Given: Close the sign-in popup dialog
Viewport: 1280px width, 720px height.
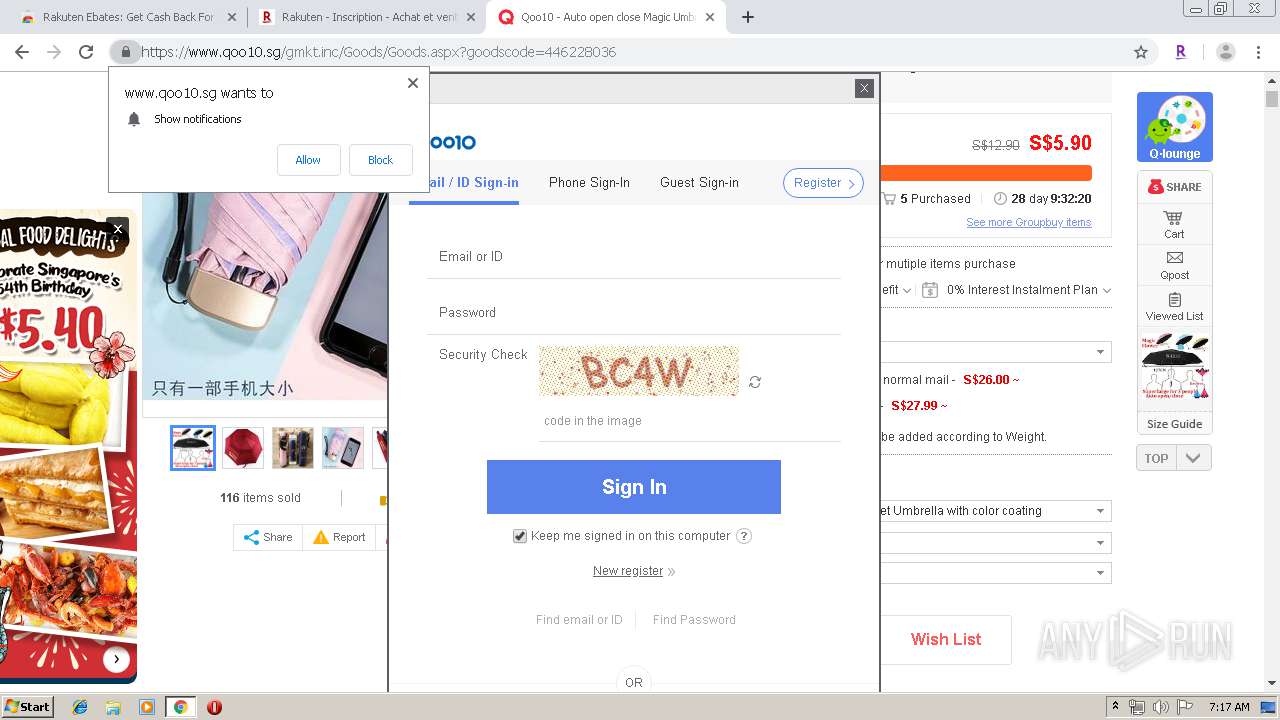Looking at the screenshot, I should click(865, 88).
